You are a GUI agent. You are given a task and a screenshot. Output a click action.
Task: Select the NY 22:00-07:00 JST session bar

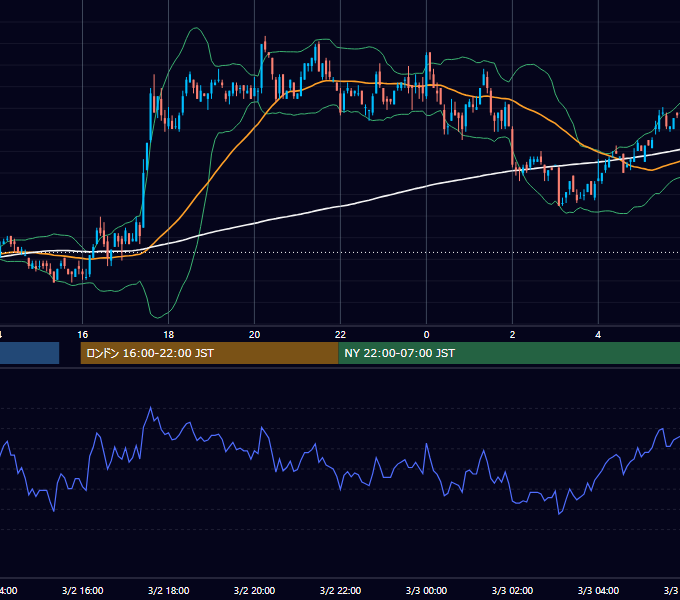click(509, 353)
